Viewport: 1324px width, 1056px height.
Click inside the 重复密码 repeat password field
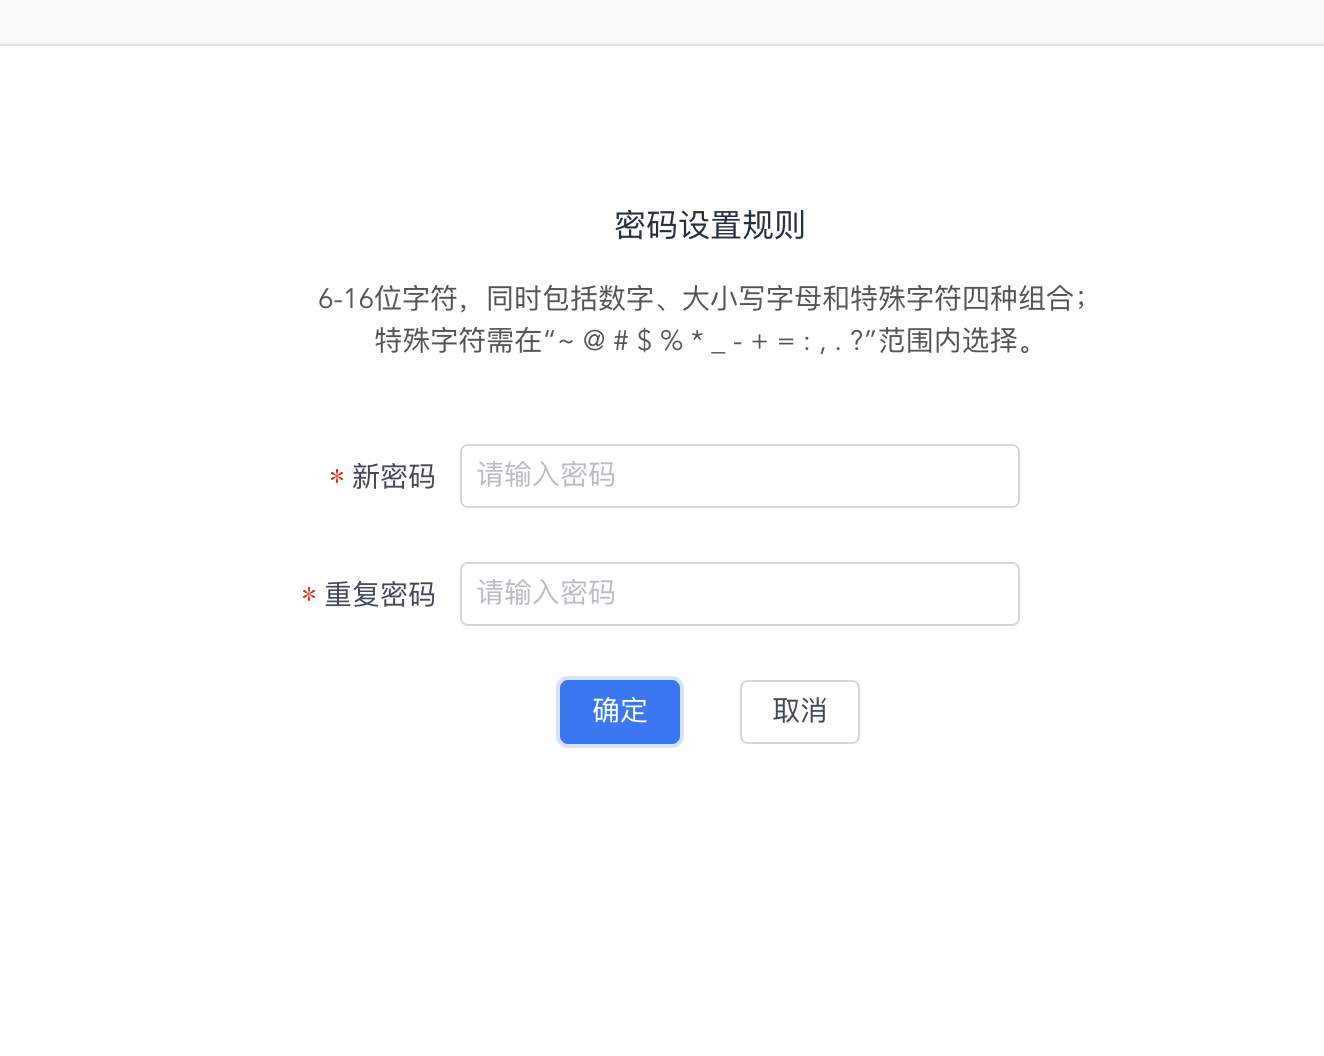pyautogui.click(x=739, y=593)
